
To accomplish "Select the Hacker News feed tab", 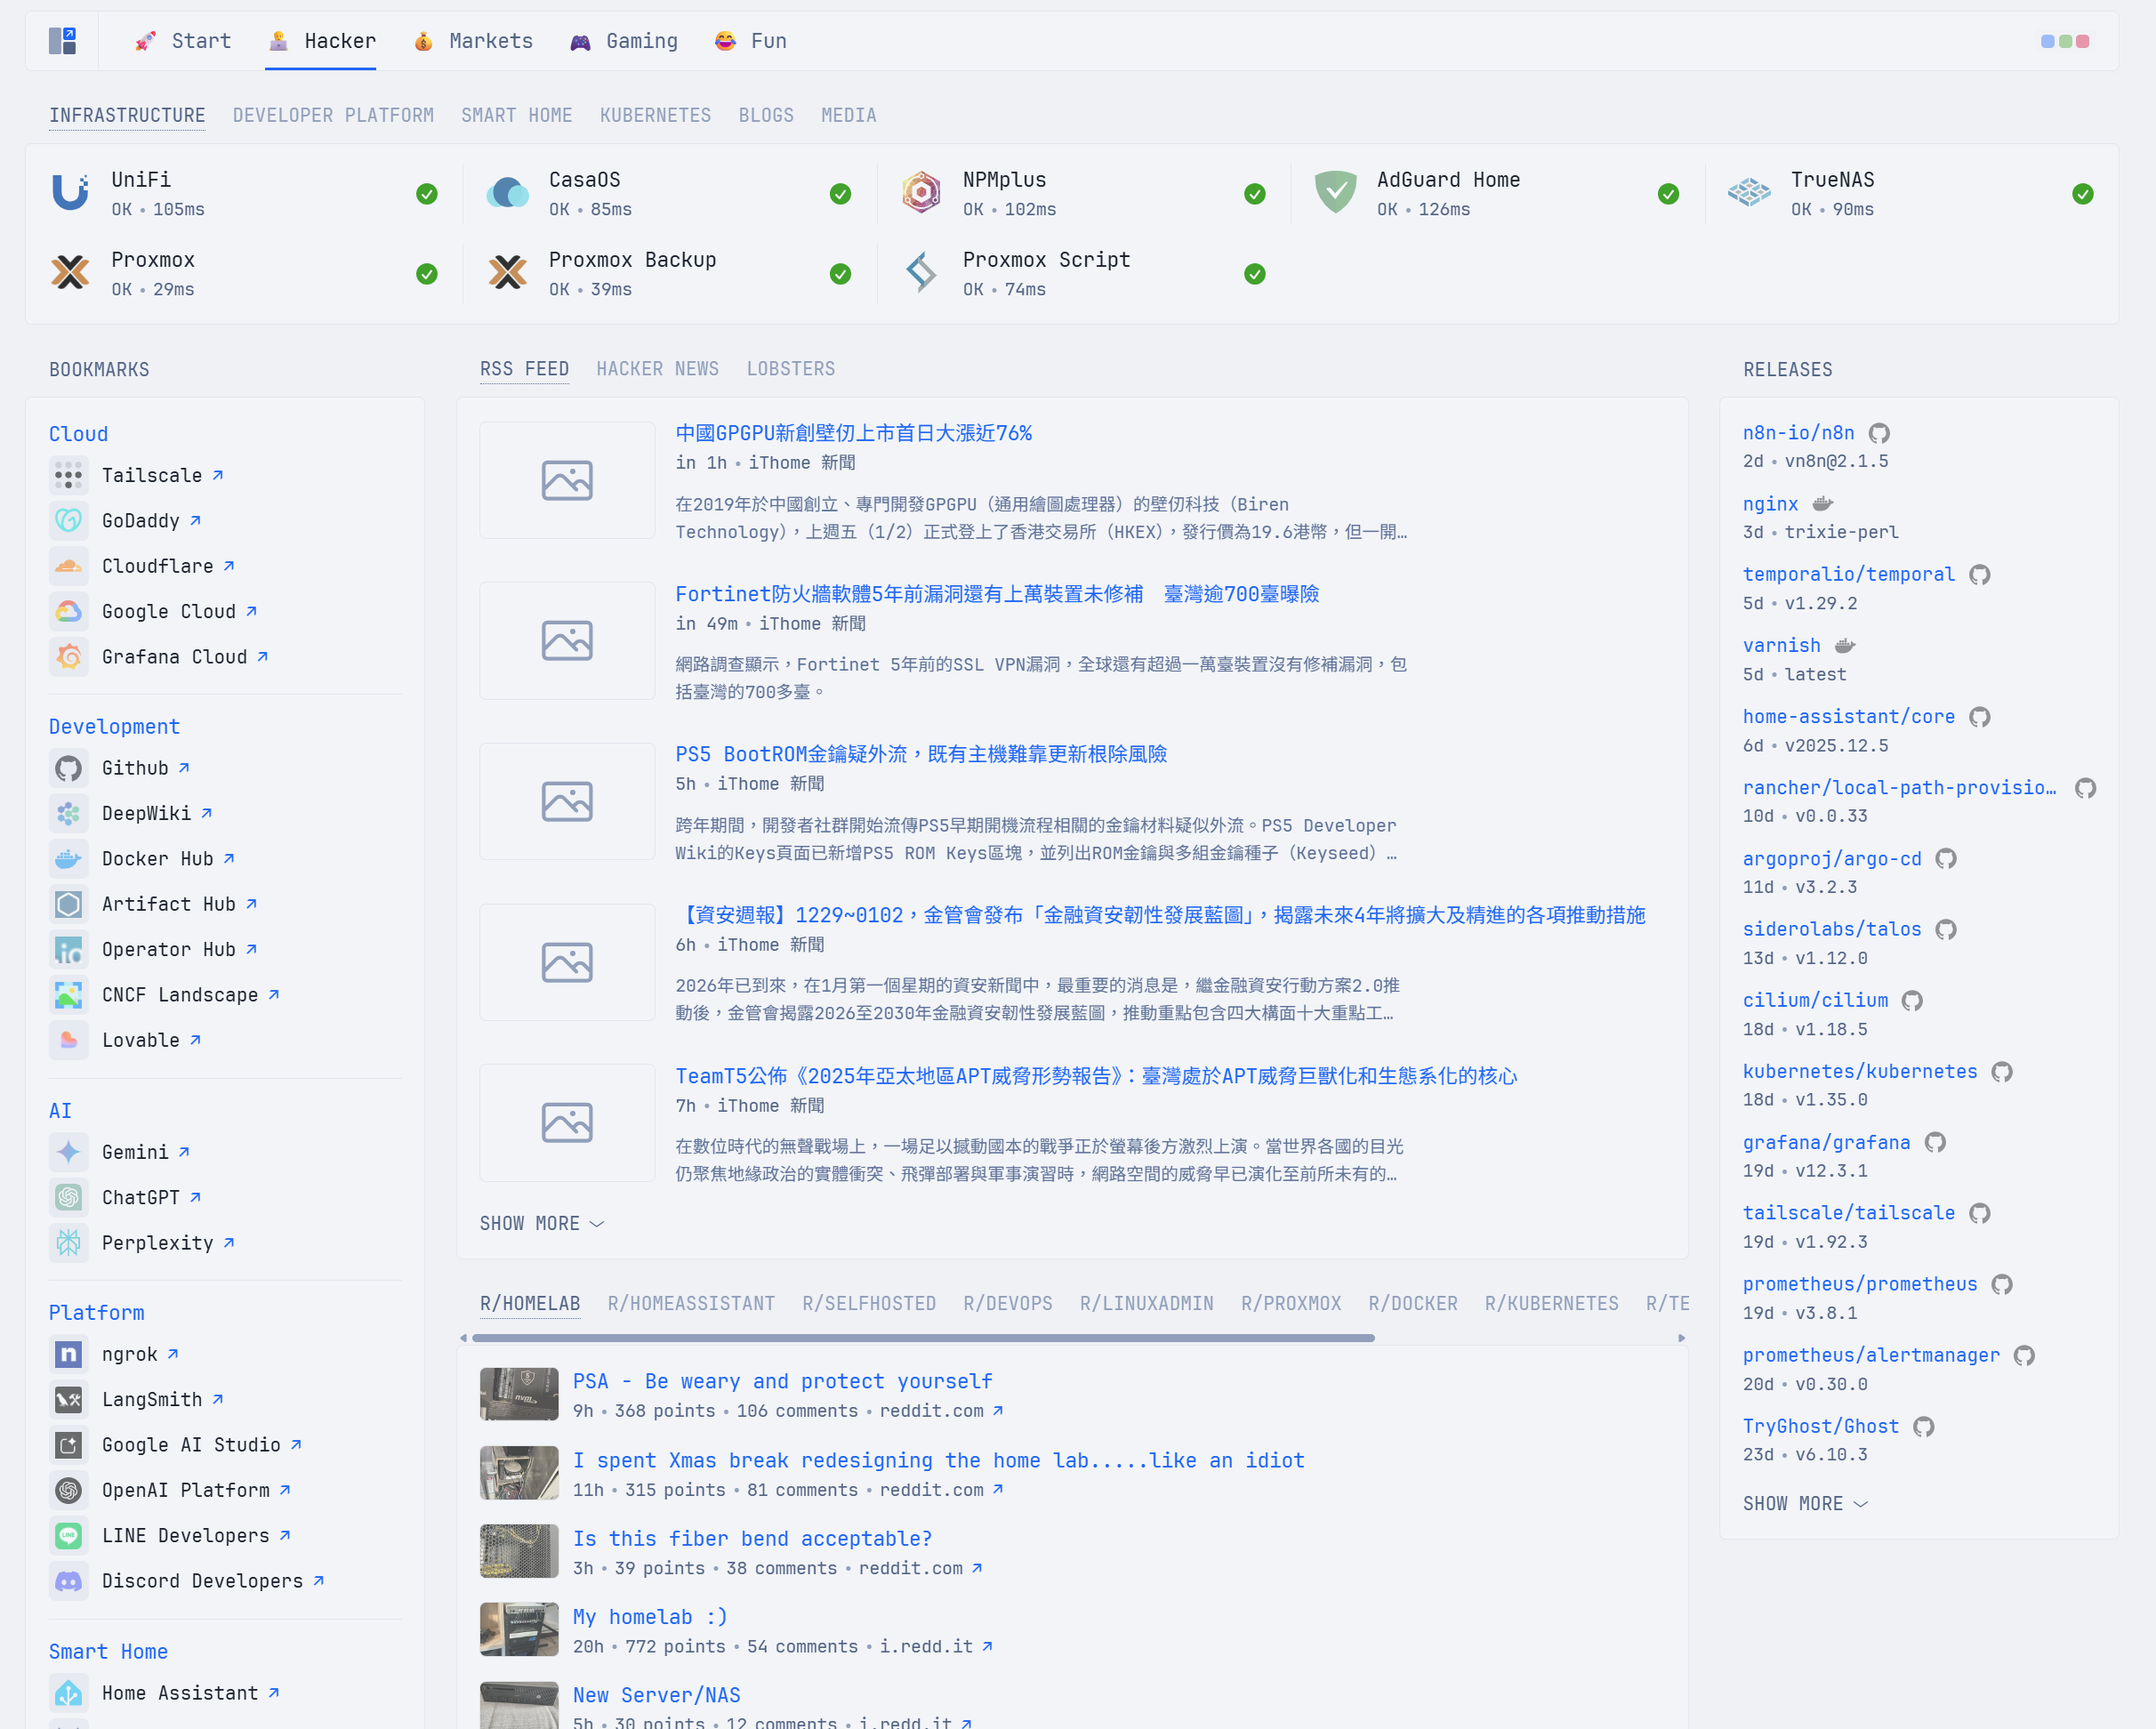I will 657,369.
